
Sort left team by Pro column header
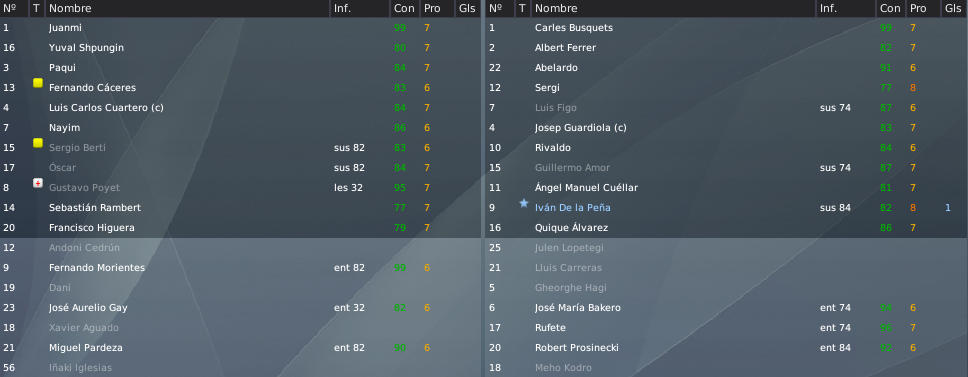click(x=432, y=9)
